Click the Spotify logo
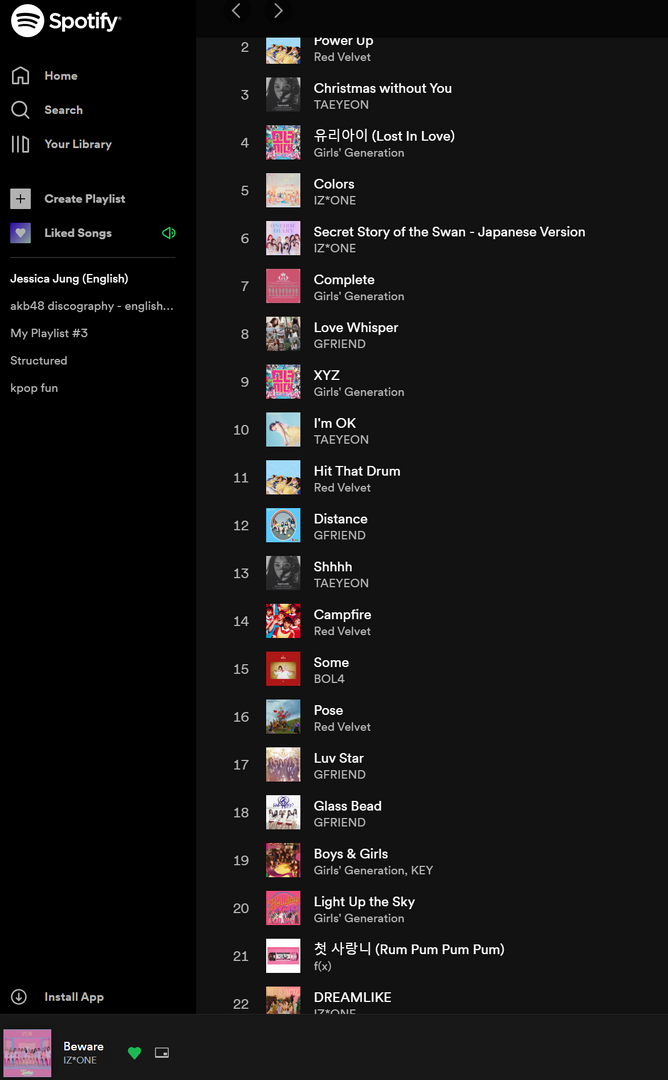 pos(65,21)
